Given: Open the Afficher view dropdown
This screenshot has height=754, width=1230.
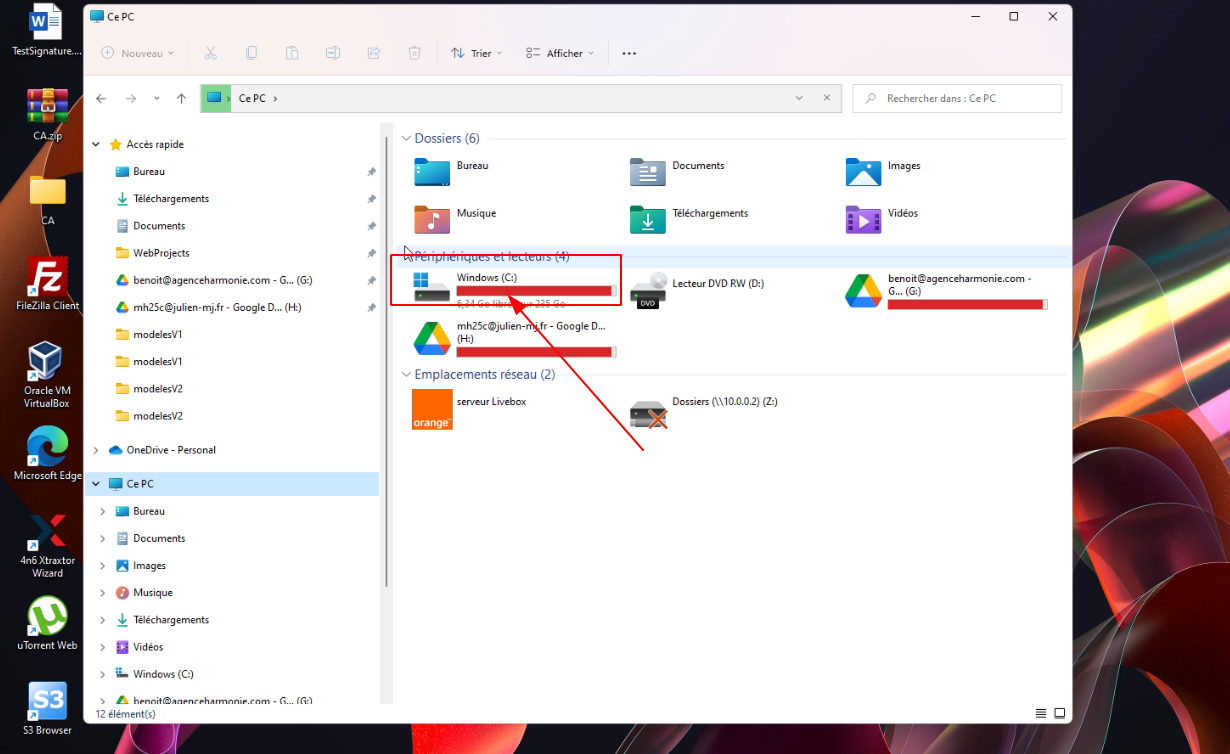Looking at the screenshot, I should point(560,53).
